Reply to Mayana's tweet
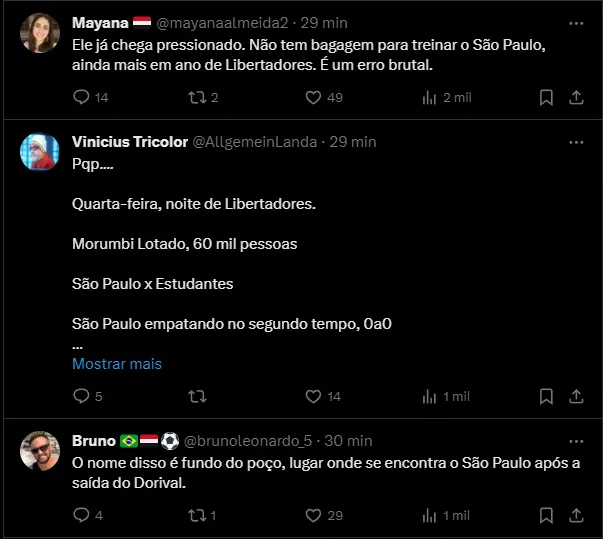 point(82,97)
